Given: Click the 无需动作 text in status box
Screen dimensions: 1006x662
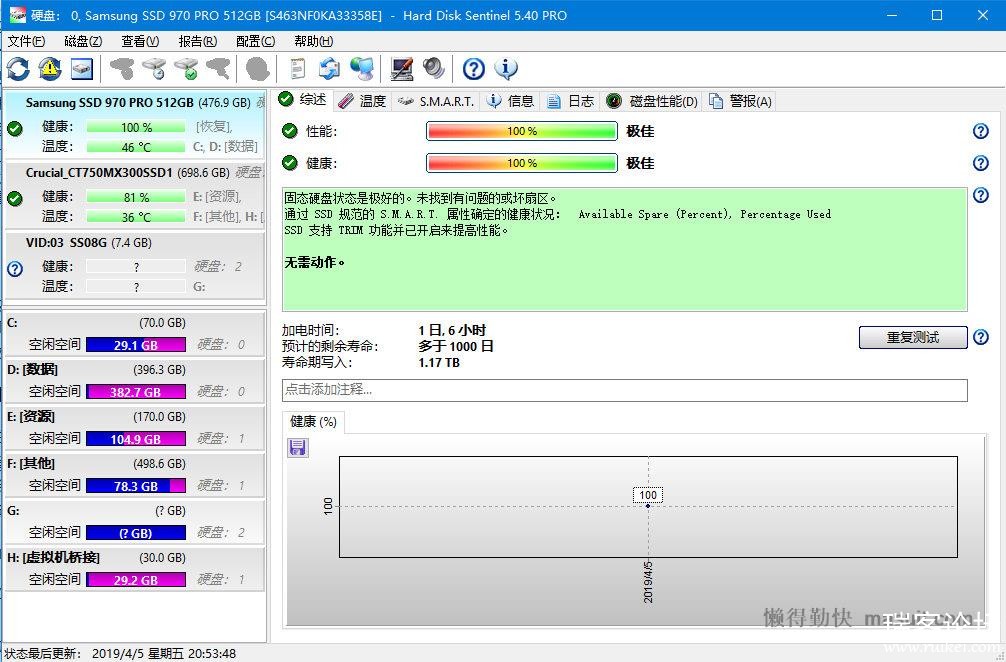Looking at the screenshot, I should click(314, 262).
